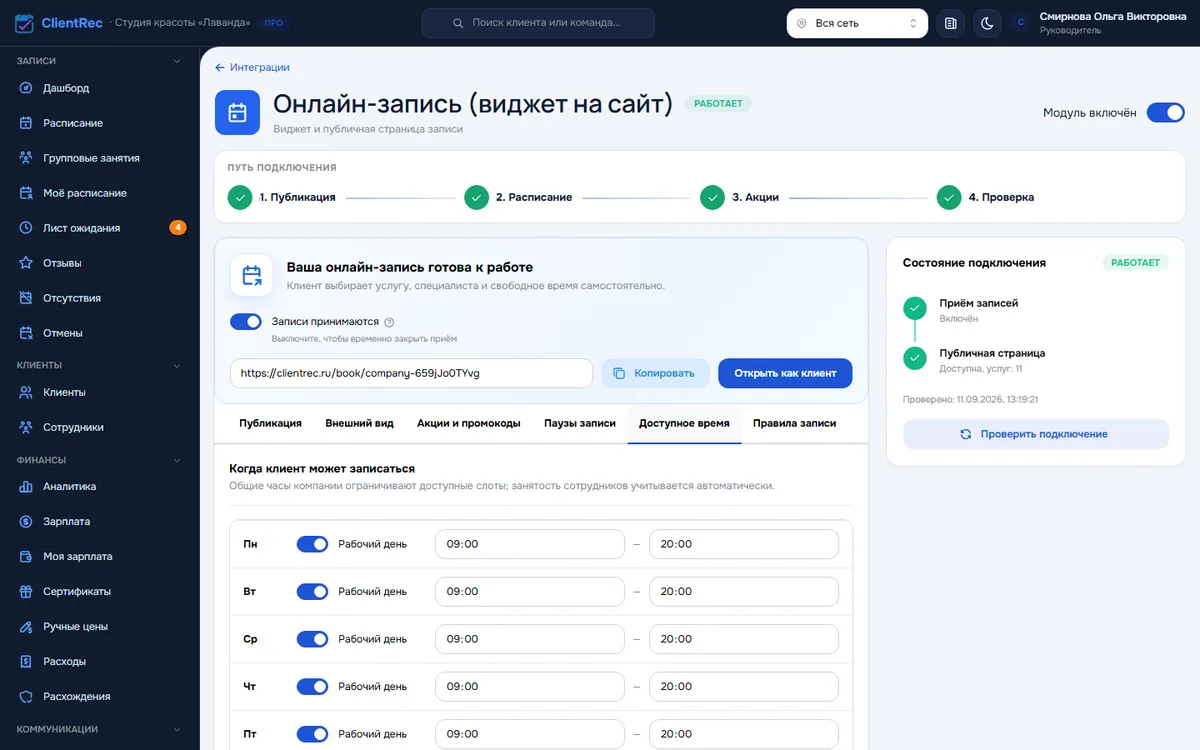Open the Дашборд sidebar icon
This screenshot has height=750, width=1200.
[26, 88]
